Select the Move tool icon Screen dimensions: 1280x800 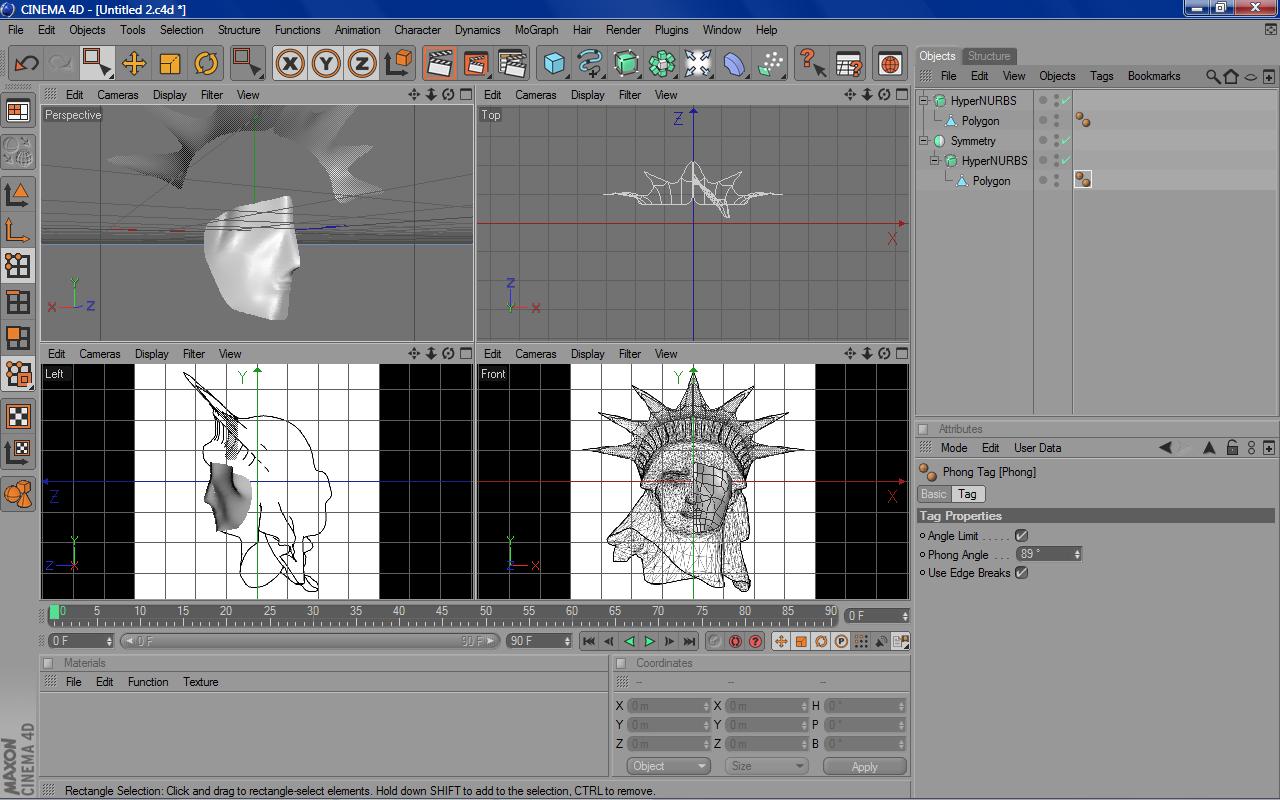pos(134,63)
